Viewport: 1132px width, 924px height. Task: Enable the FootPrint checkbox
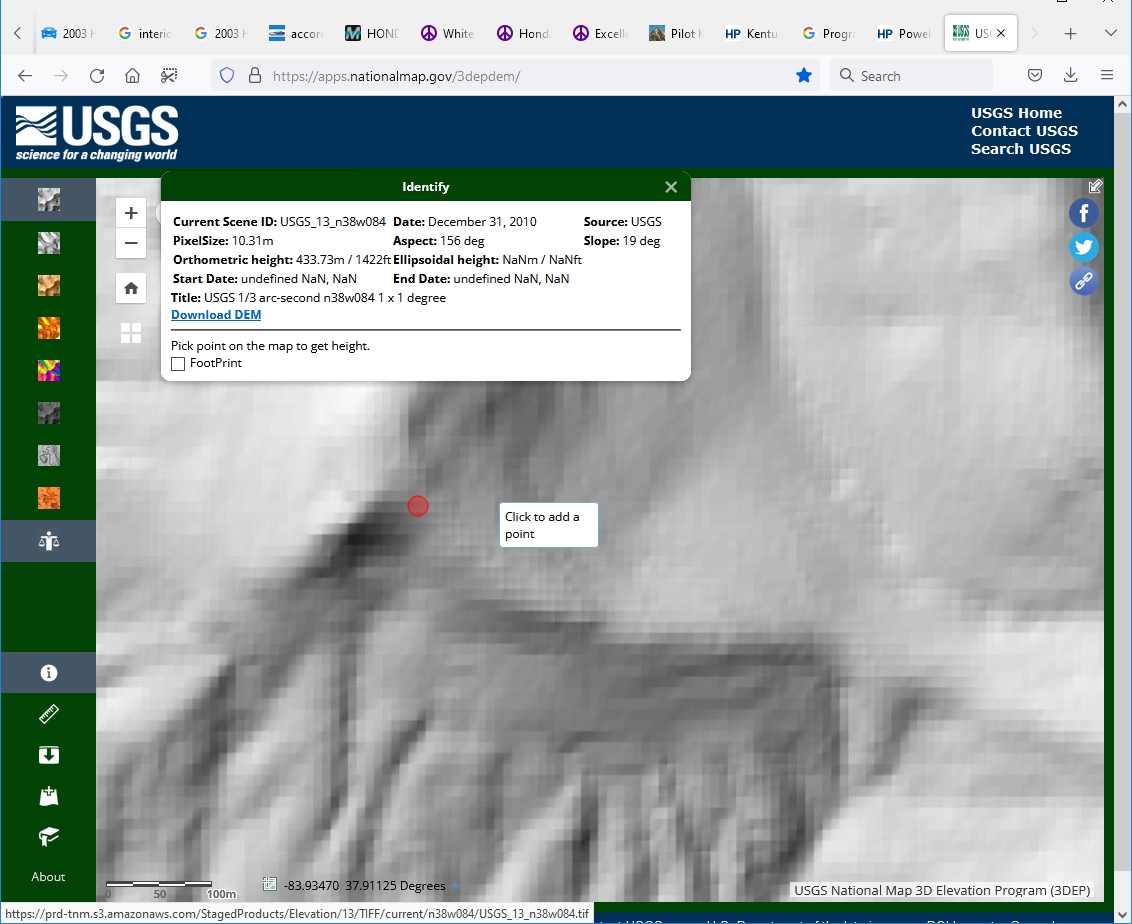[178, 364]
